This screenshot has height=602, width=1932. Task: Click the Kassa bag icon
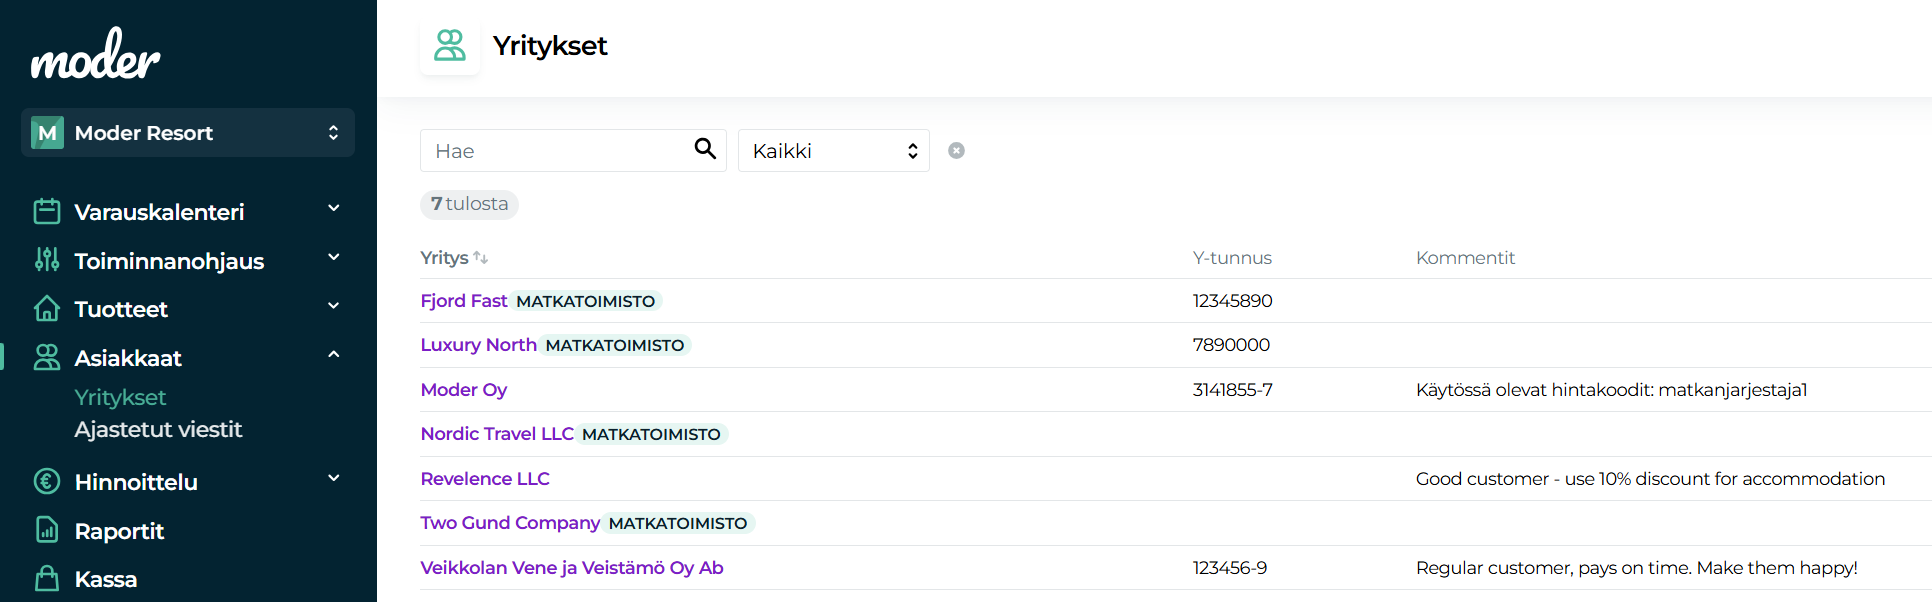click(47, 578)
